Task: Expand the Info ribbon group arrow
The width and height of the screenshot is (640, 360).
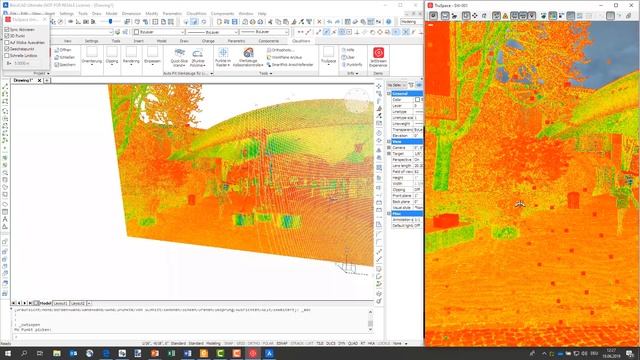Action: 357,73
